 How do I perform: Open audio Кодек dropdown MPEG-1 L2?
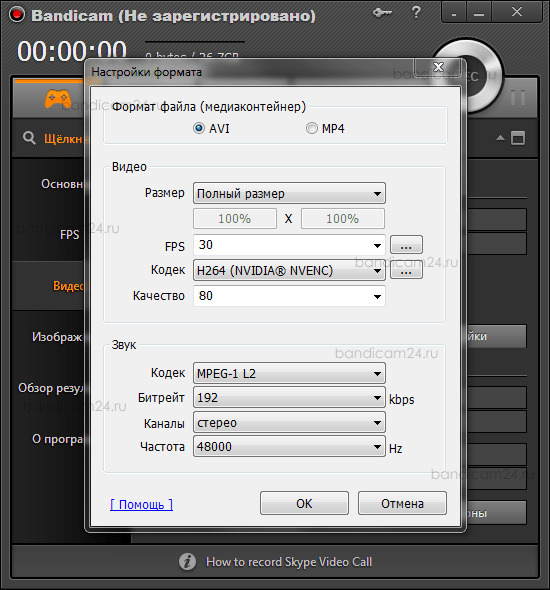[289, 373]
